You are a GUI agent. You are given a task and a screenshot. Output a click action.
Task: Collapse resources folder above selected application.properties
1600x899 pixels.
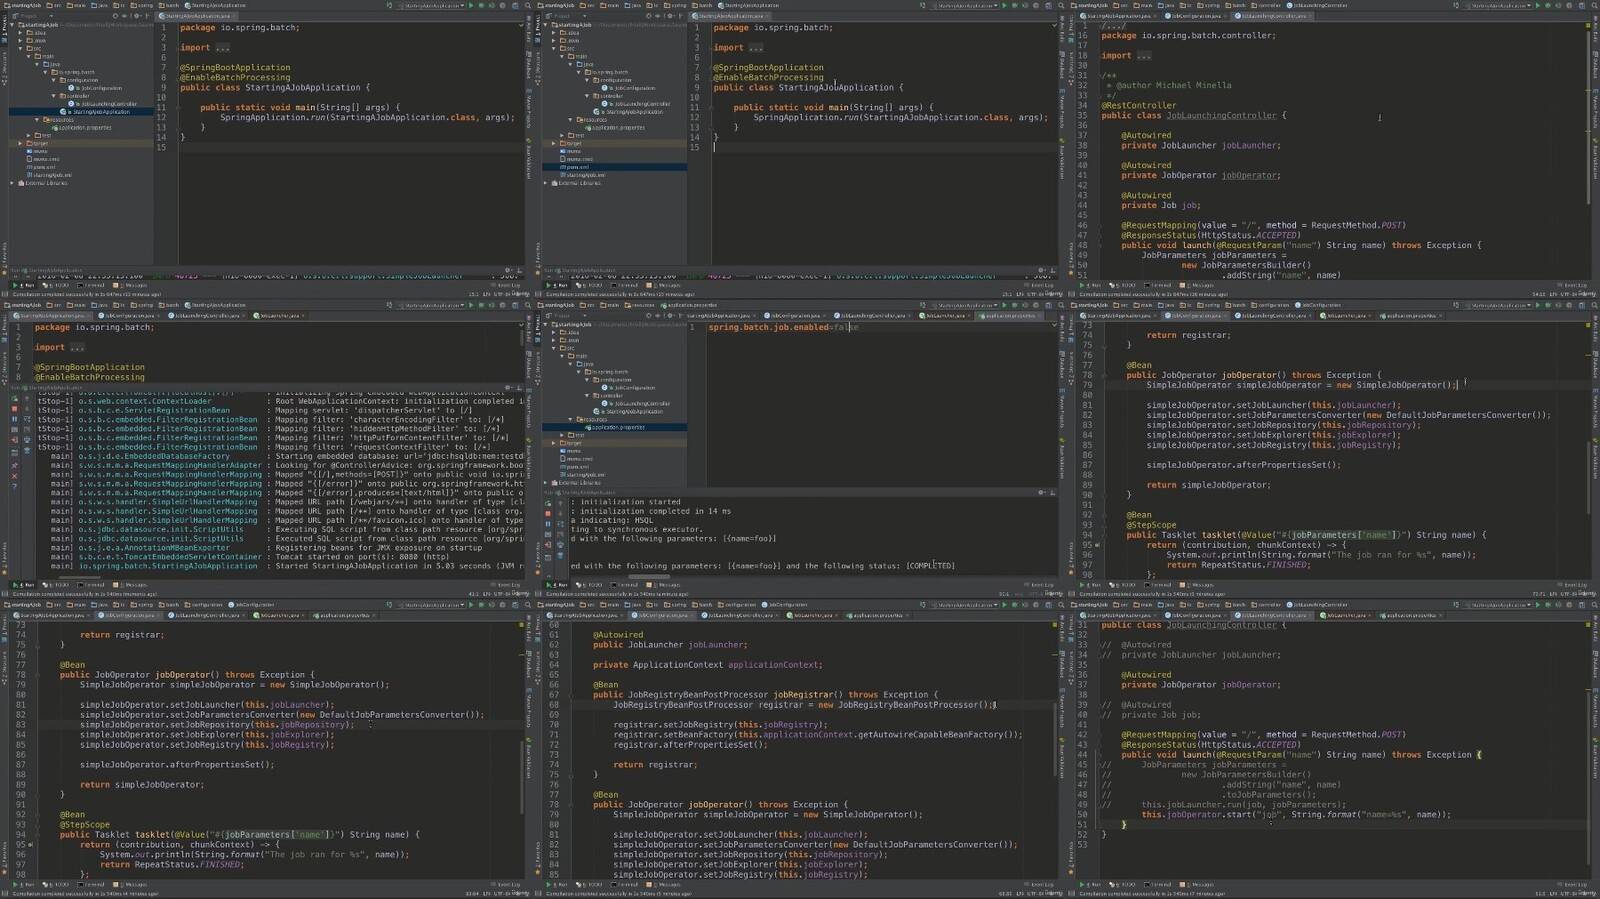(570, 419)
